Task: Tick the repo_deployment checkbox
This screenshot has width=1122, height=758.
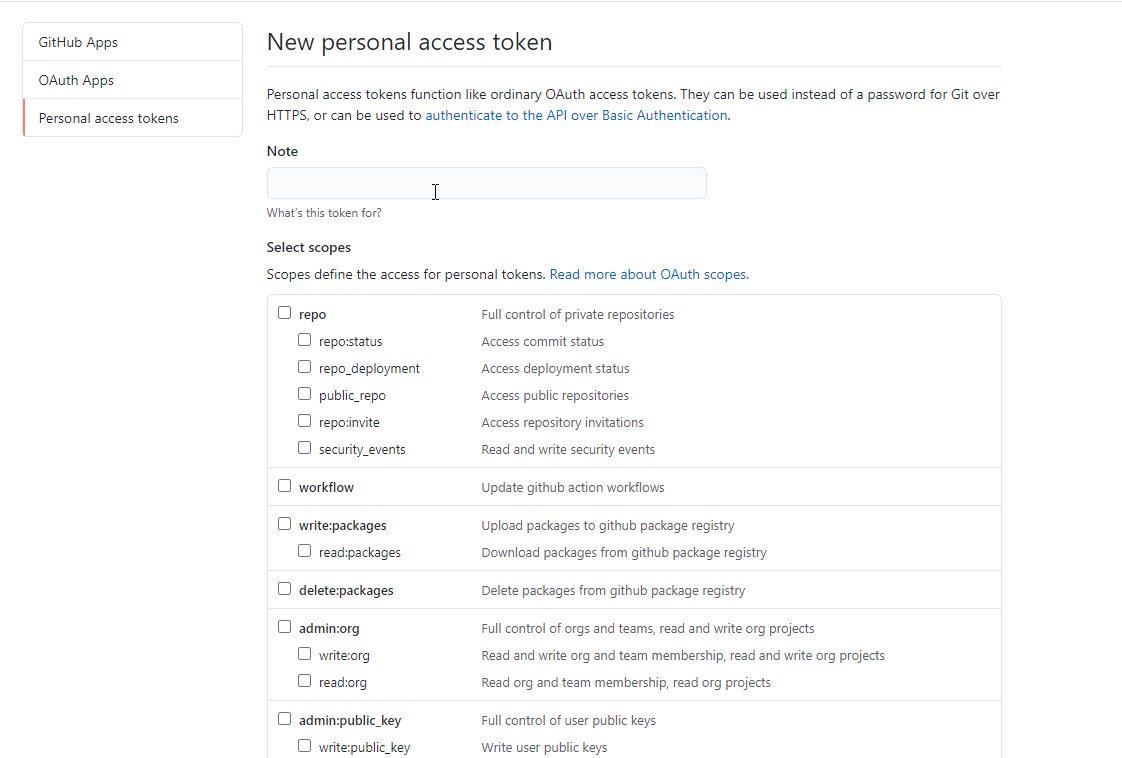Action: click(305, 367)
